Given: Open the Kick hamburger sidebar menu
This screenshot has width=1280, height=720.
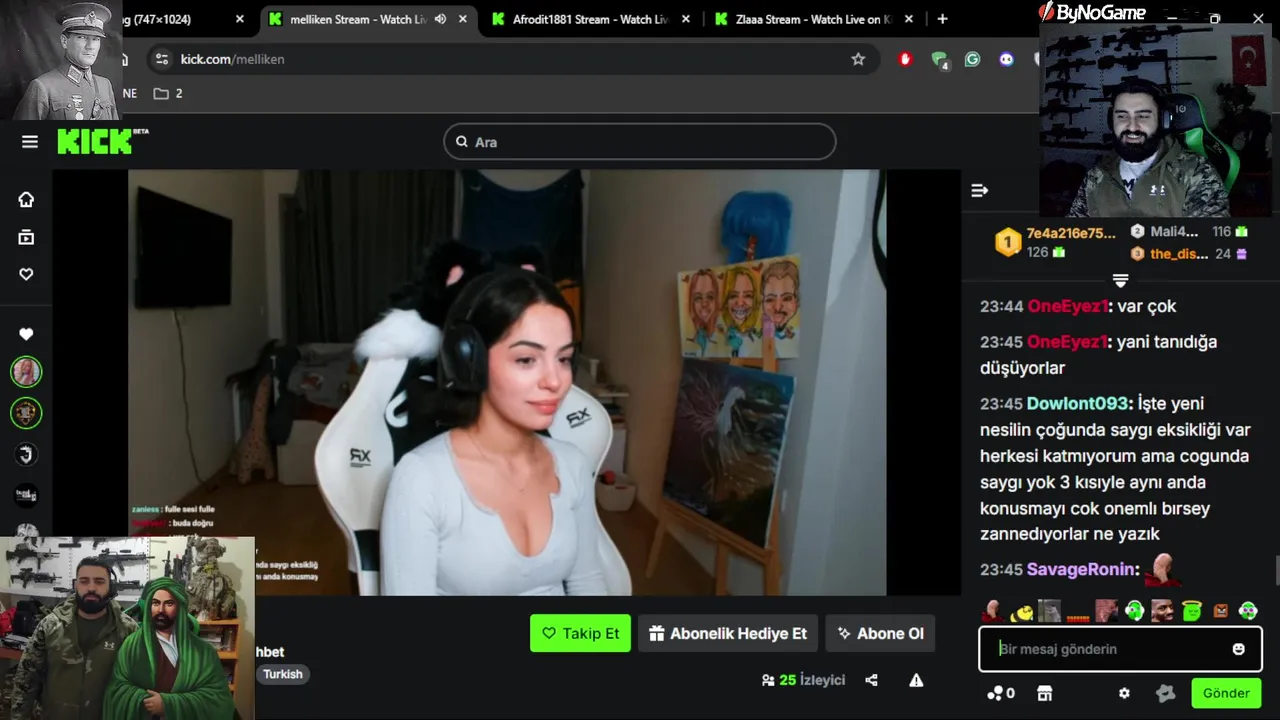Looking at the screenshot, I should point(30,142).
